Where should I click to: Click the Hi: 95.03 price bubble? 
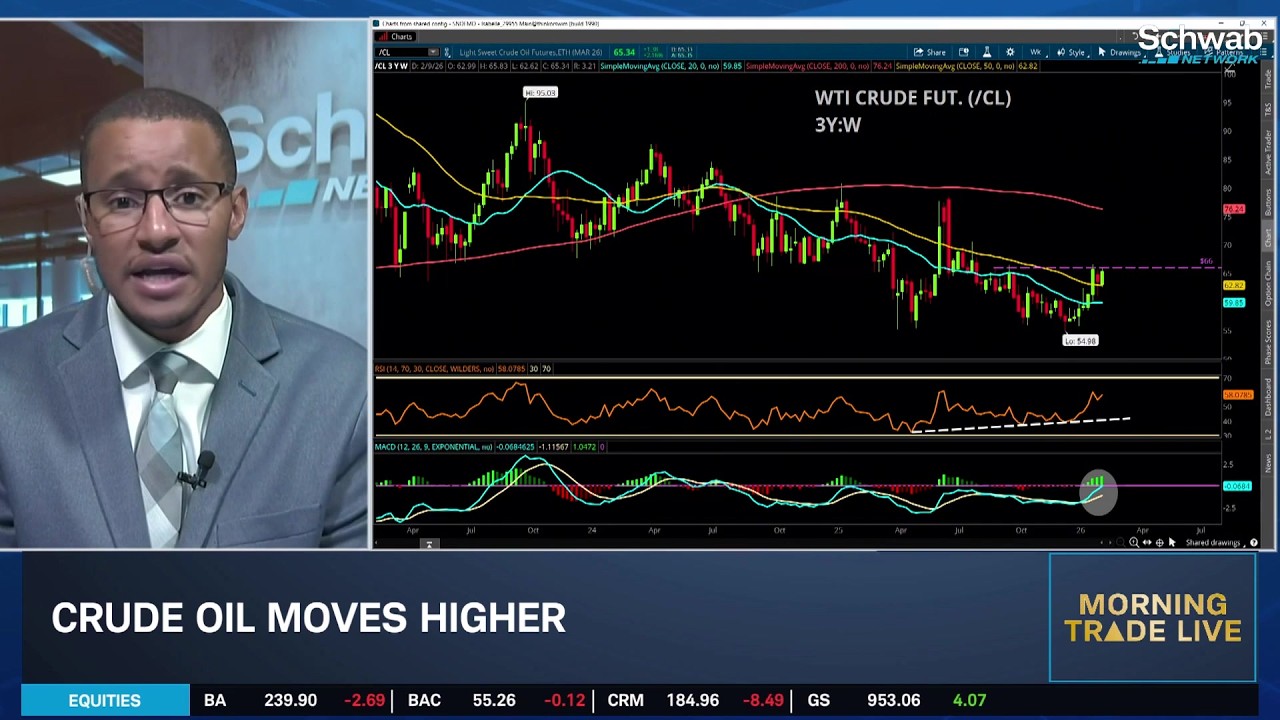[x=541, y=93]
